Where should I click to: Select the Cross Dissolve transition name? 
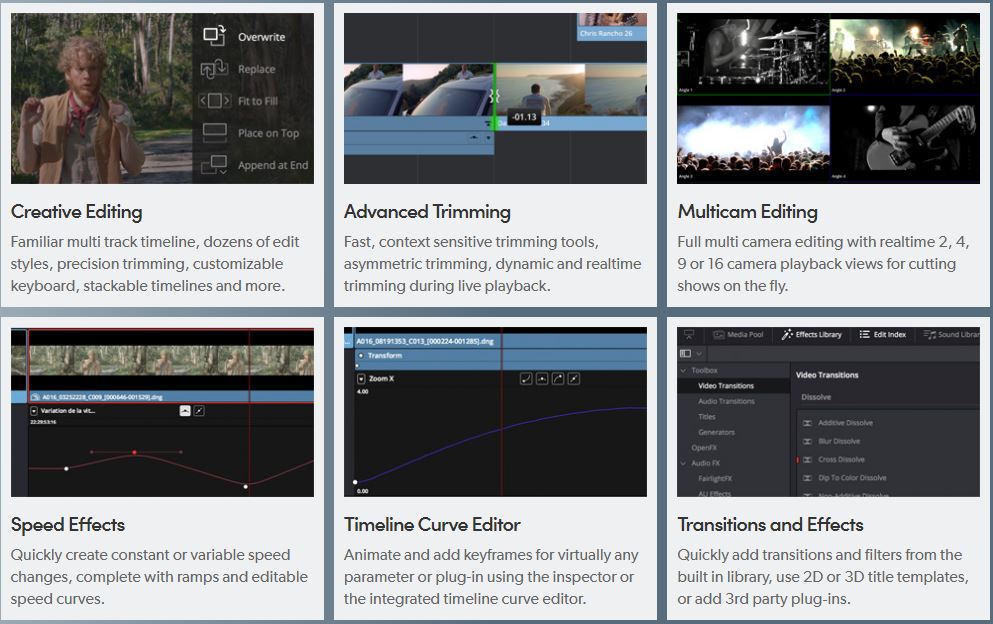pyautogui.click(x=841, y=460)
